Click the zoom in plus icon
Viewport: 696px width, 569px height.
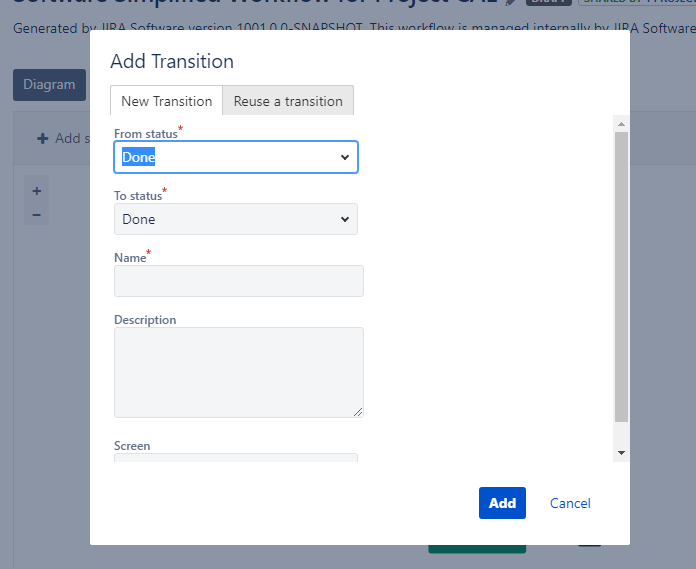(x=37, y=191)
